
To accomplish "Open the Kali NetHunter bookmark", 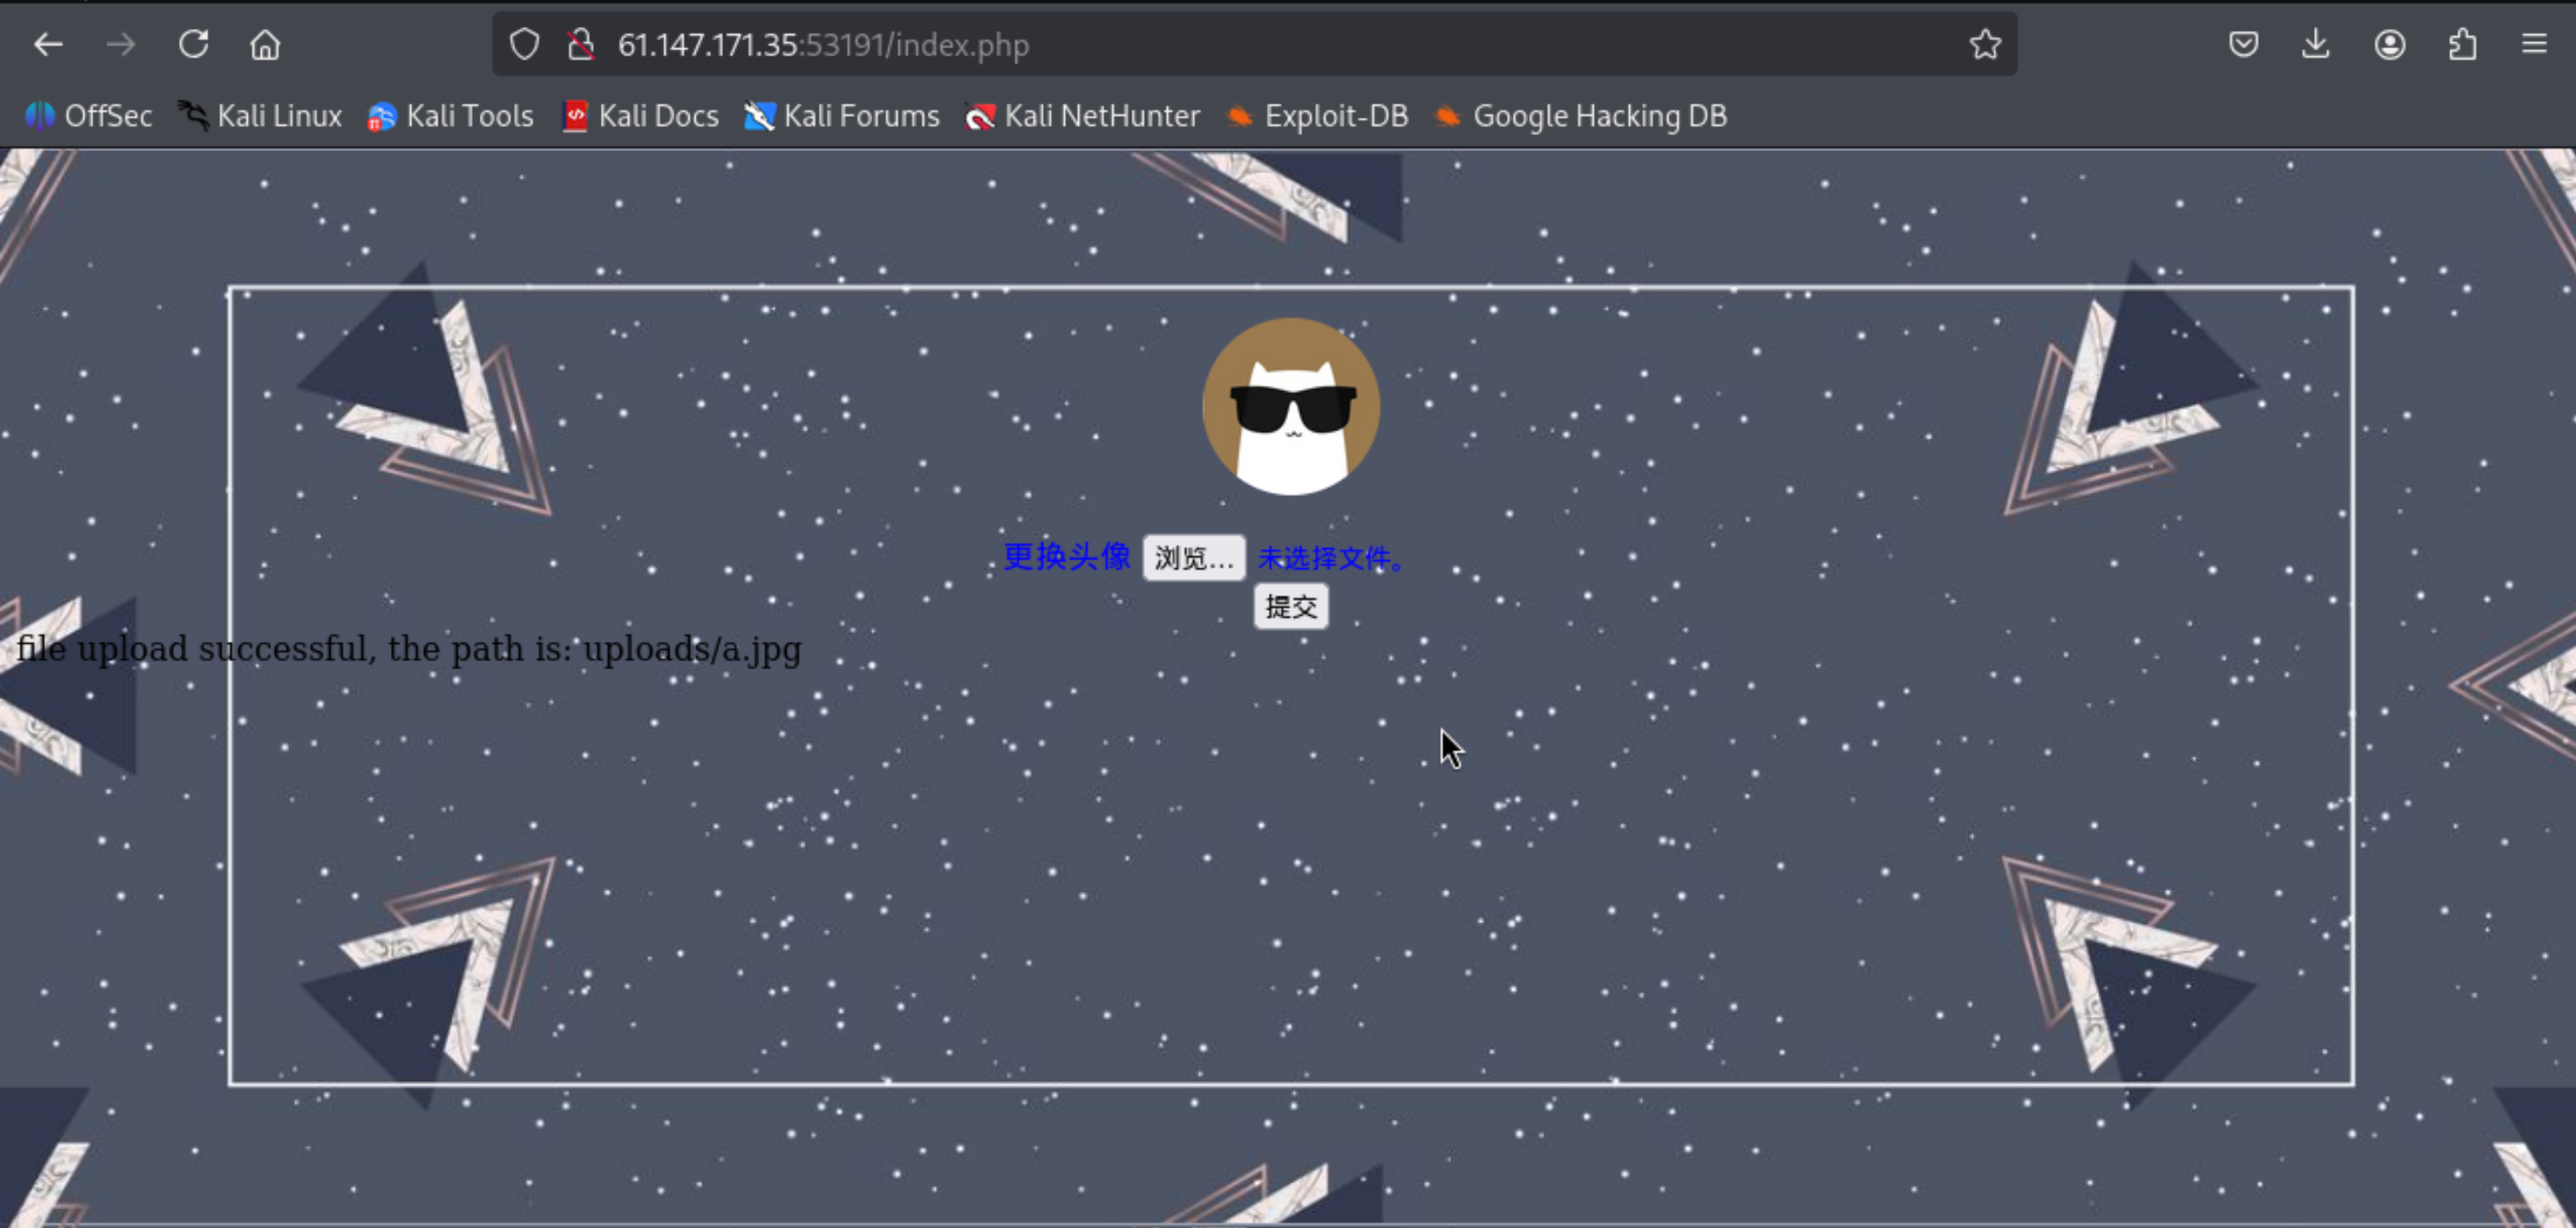I will click(1083, 116).
